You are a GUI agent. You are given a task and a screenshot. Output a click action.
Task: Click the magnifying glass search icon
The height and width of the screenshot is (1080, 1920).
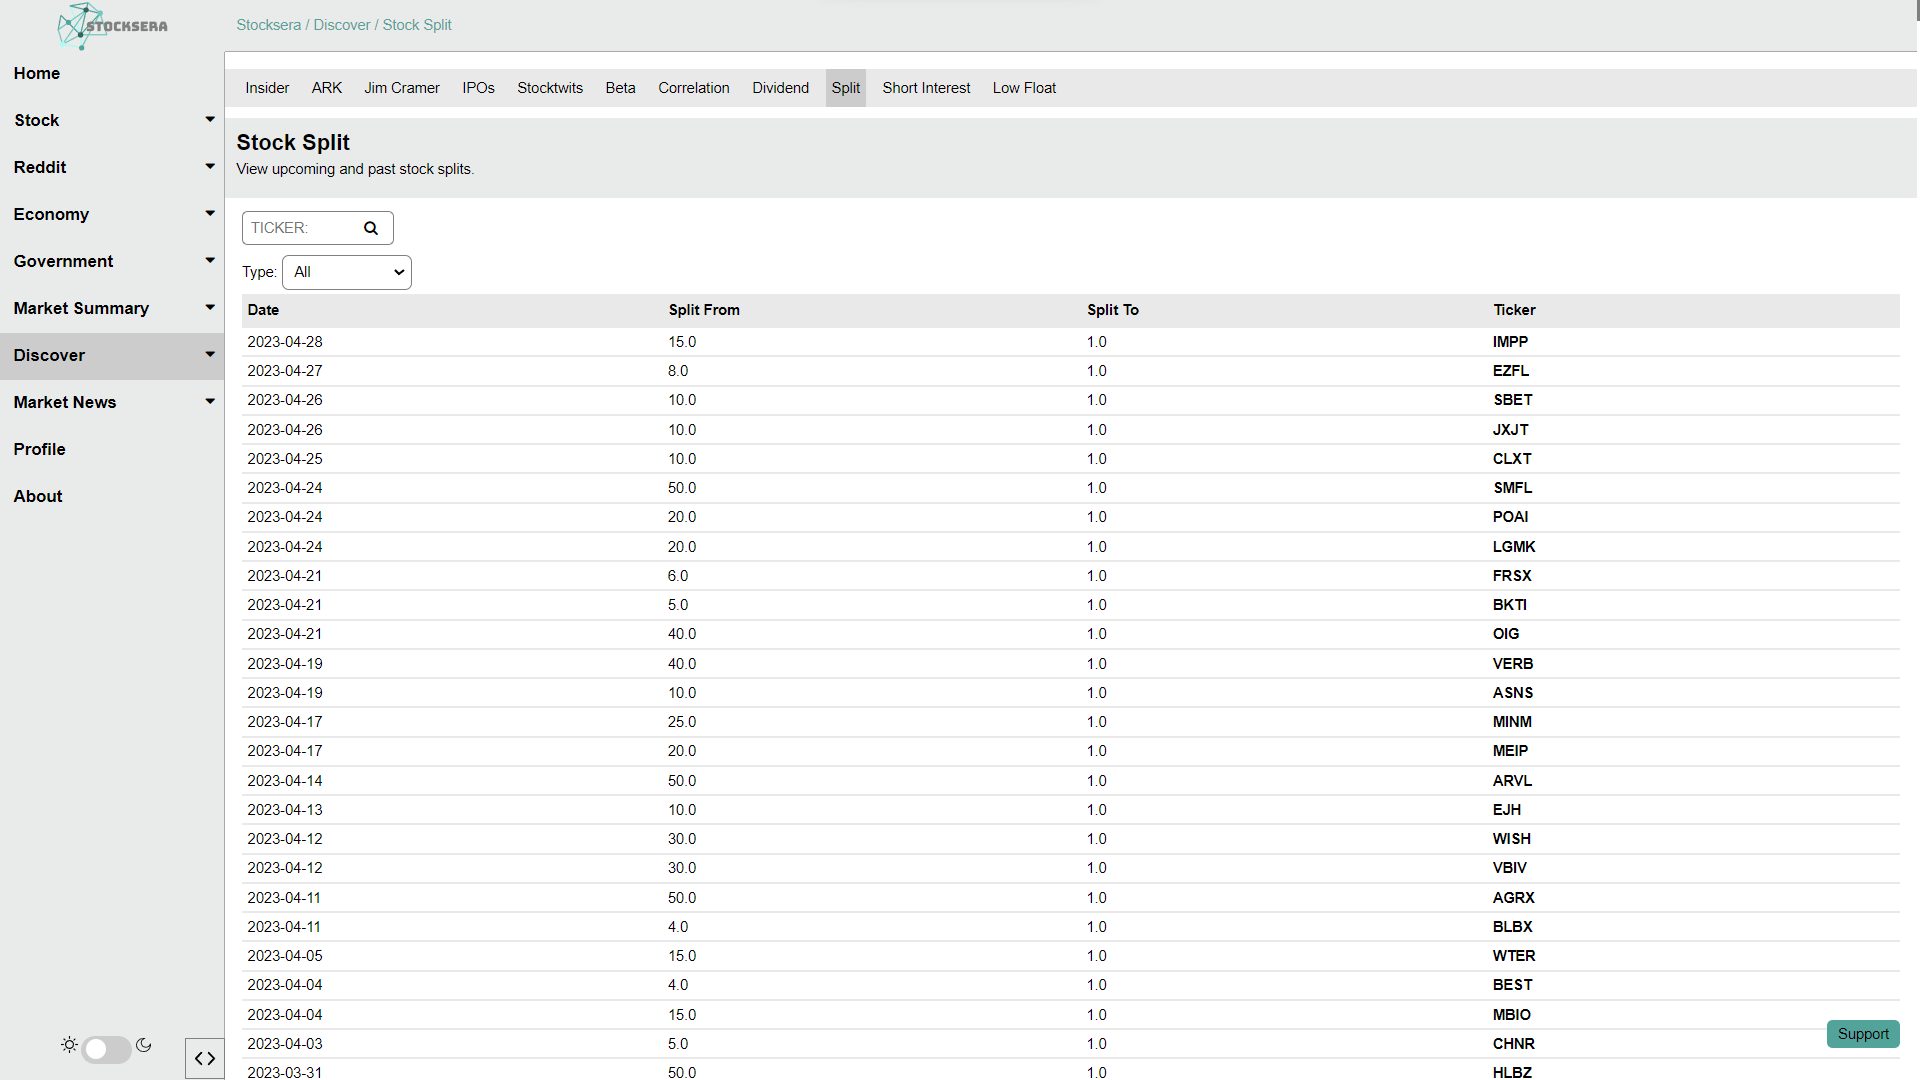[371, 228]
